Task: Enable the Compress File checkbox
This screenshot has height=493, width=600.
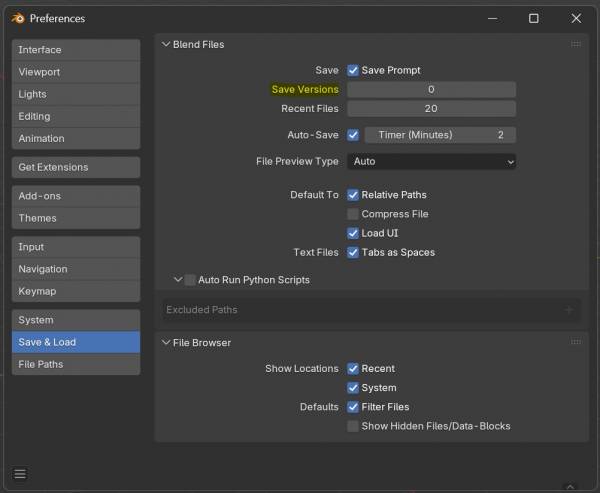Action: [353, 214]
